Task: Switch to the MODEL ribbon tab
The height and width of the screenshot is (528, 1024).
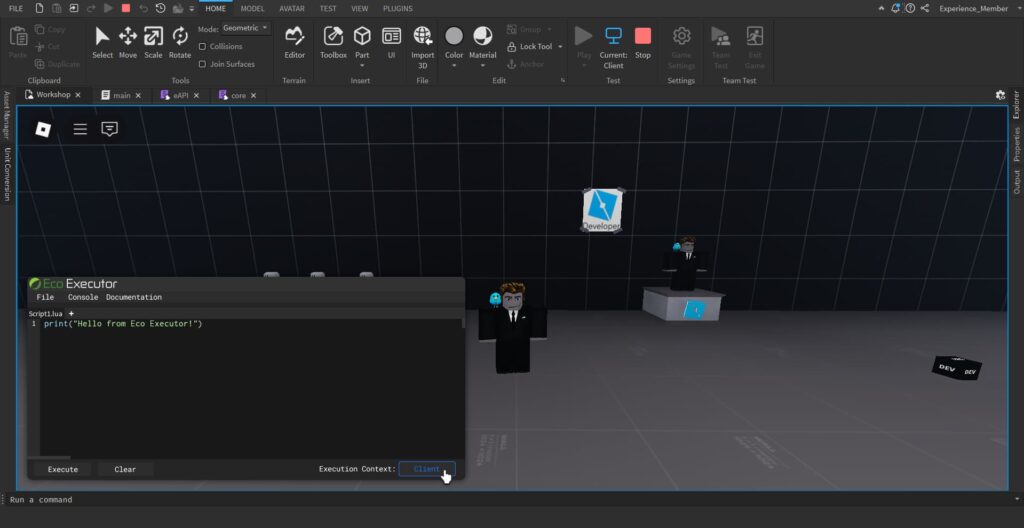Action: 252,8
